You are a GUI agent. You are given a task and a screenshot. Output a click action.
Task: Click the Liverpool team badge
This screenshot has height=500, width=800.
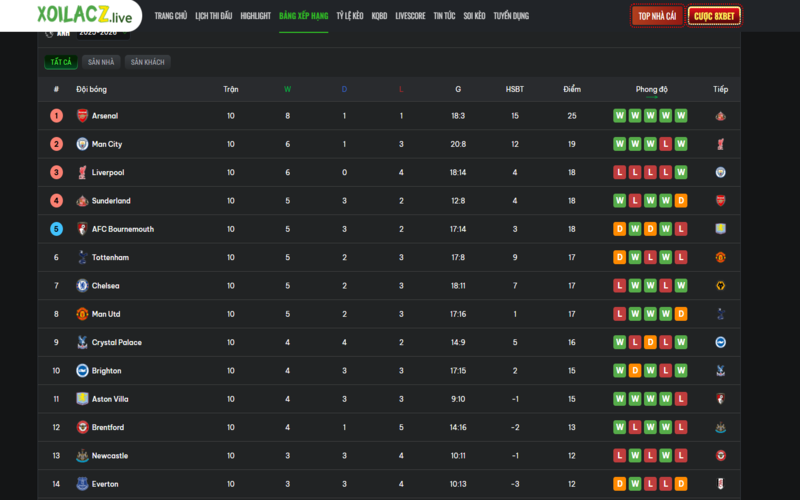click(x=83, y=173)
